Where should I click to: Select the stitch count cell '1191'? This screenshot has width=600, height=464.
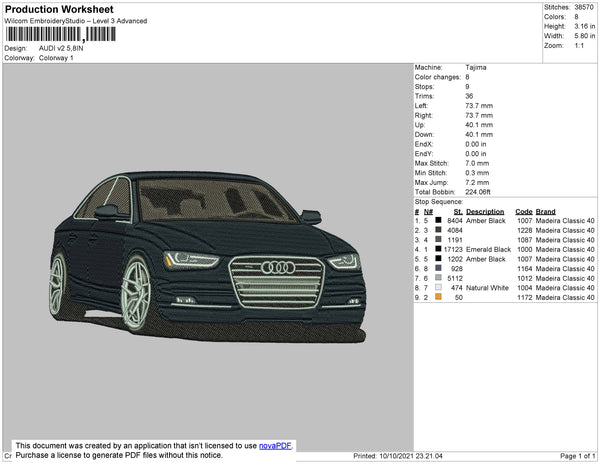455,240
